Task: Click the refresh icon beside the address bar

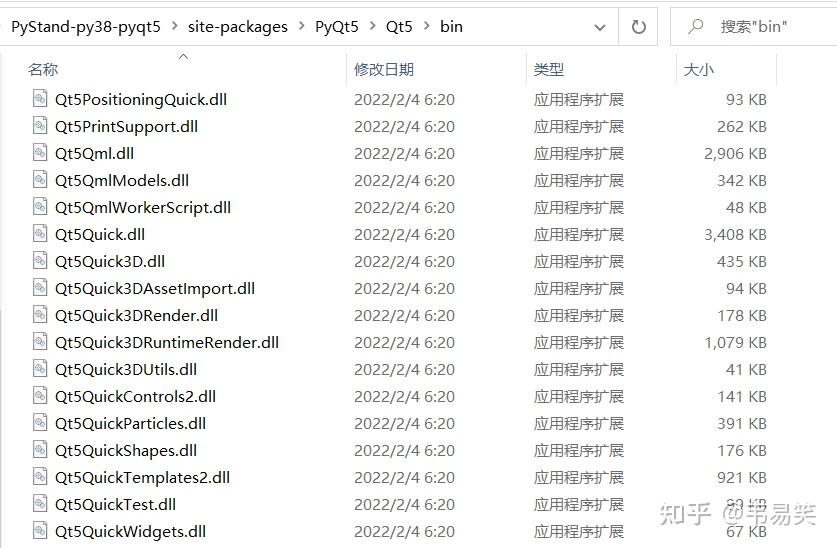Action: (638, 27)
